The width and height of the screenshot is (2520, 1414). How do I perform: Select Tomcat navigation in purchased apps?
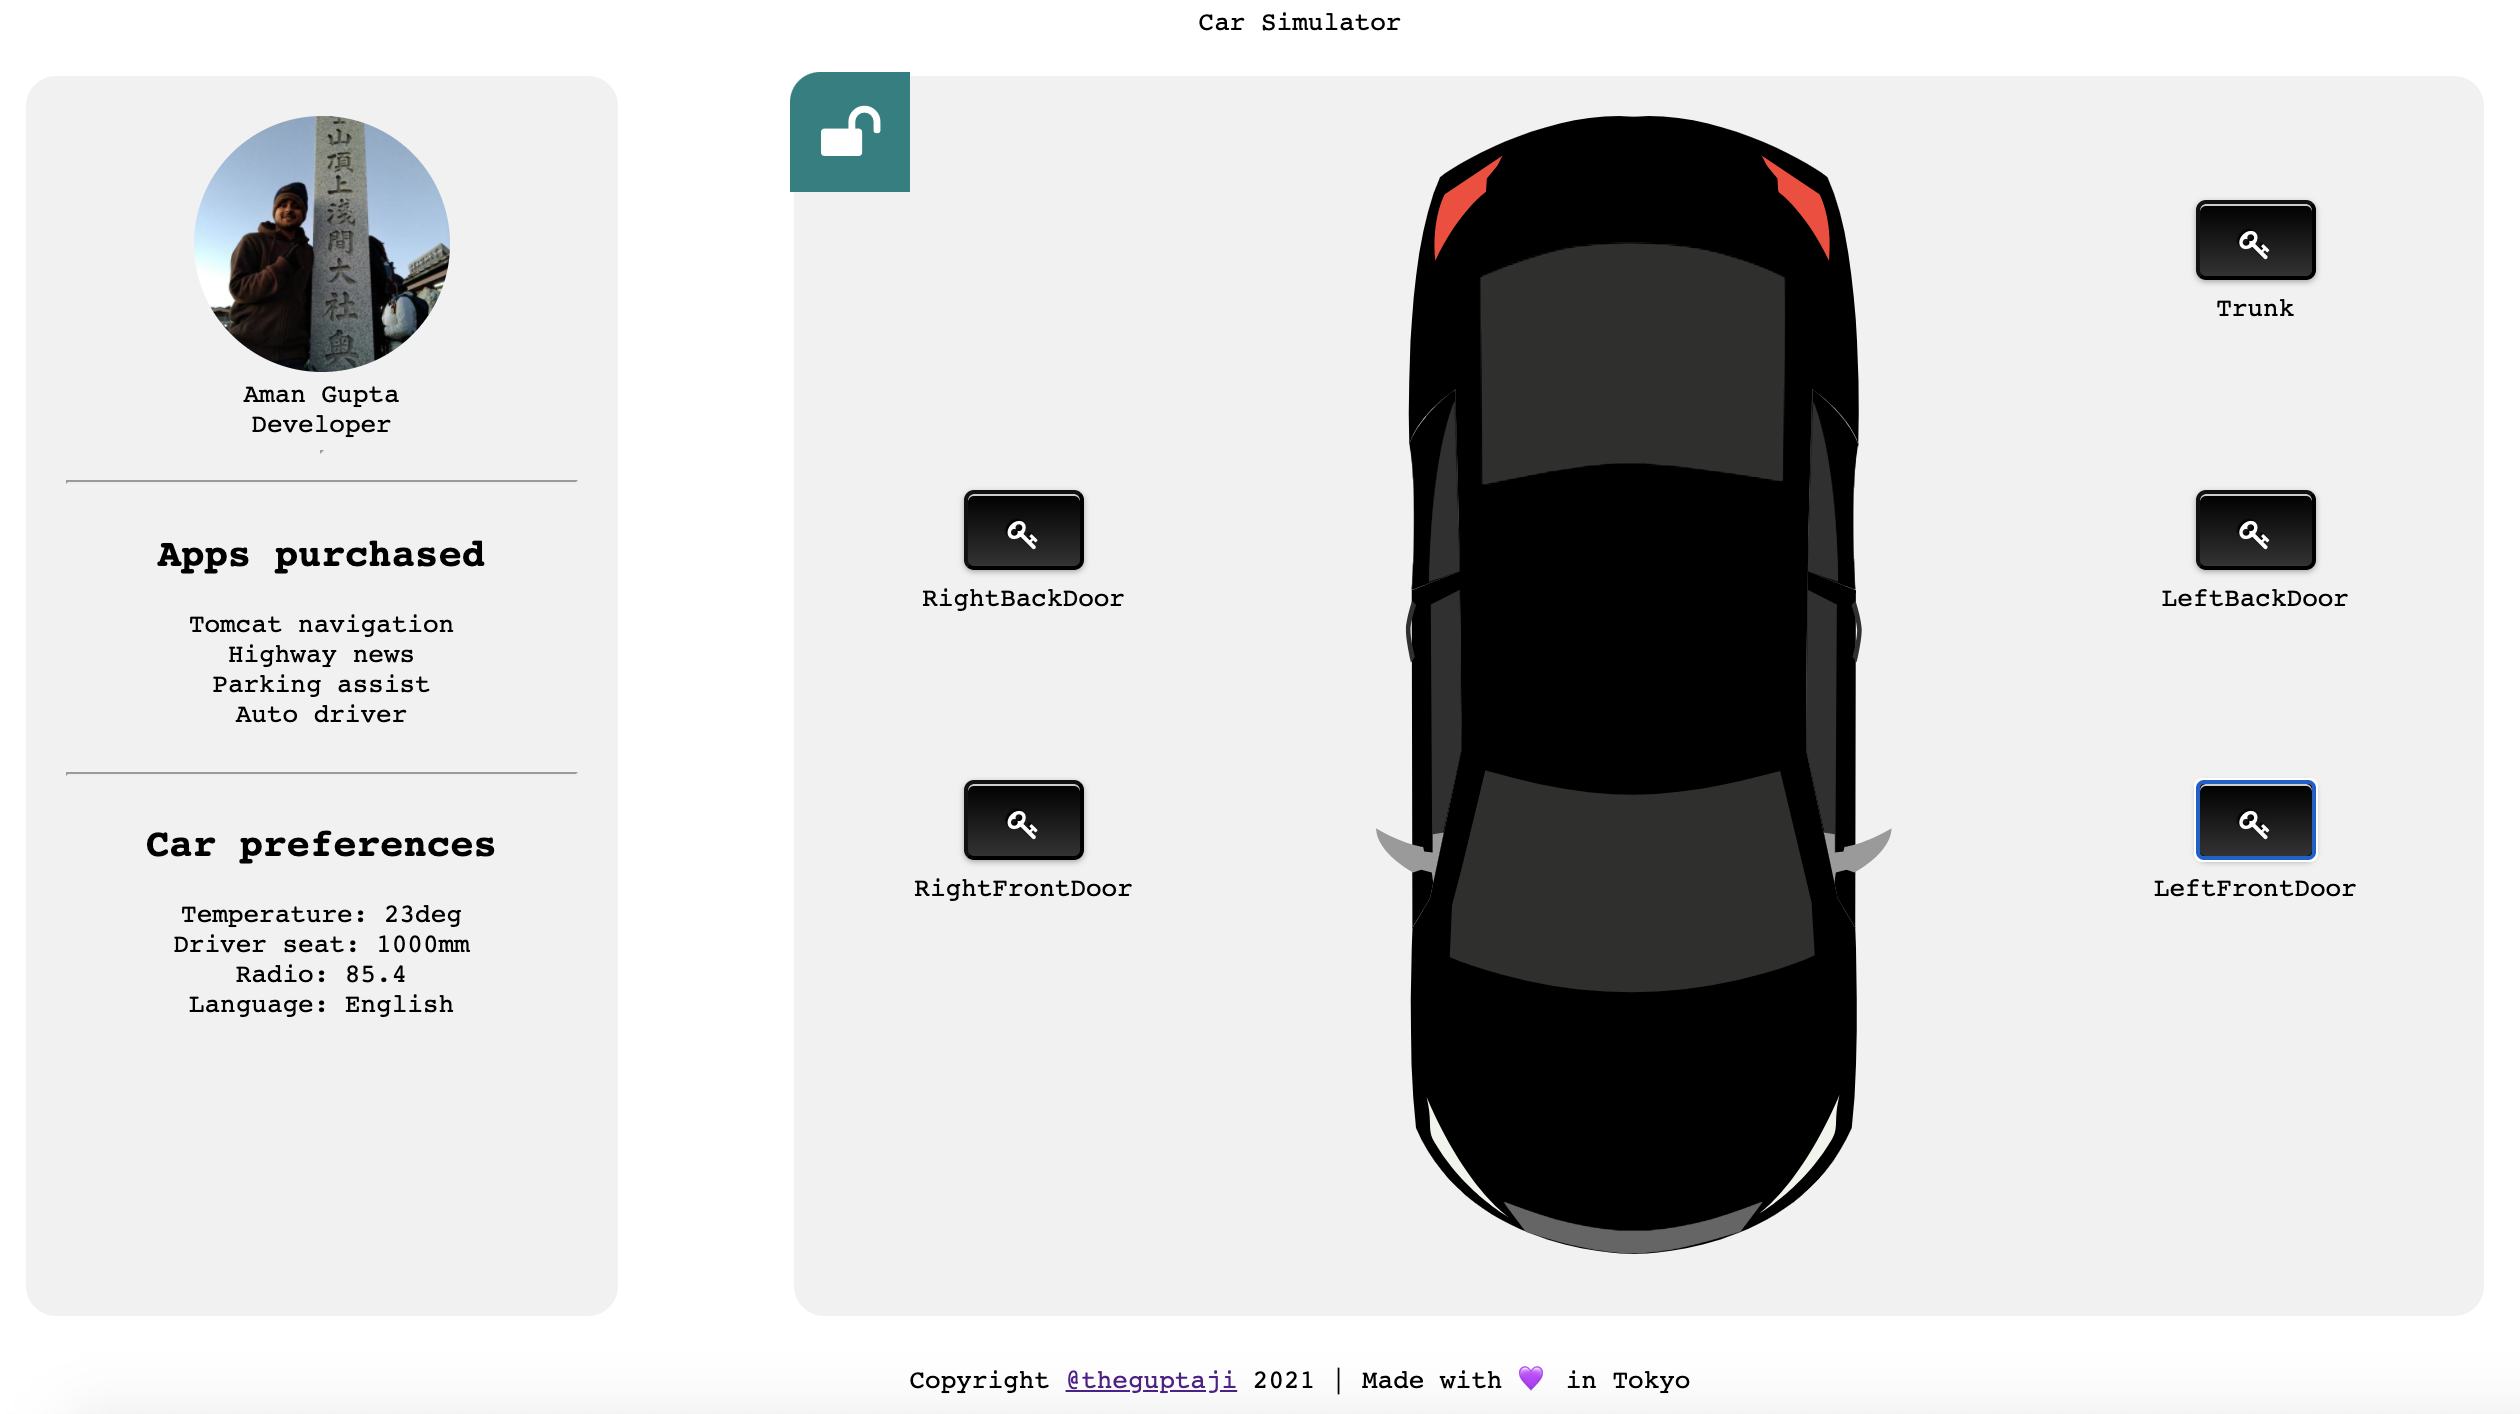321,624
